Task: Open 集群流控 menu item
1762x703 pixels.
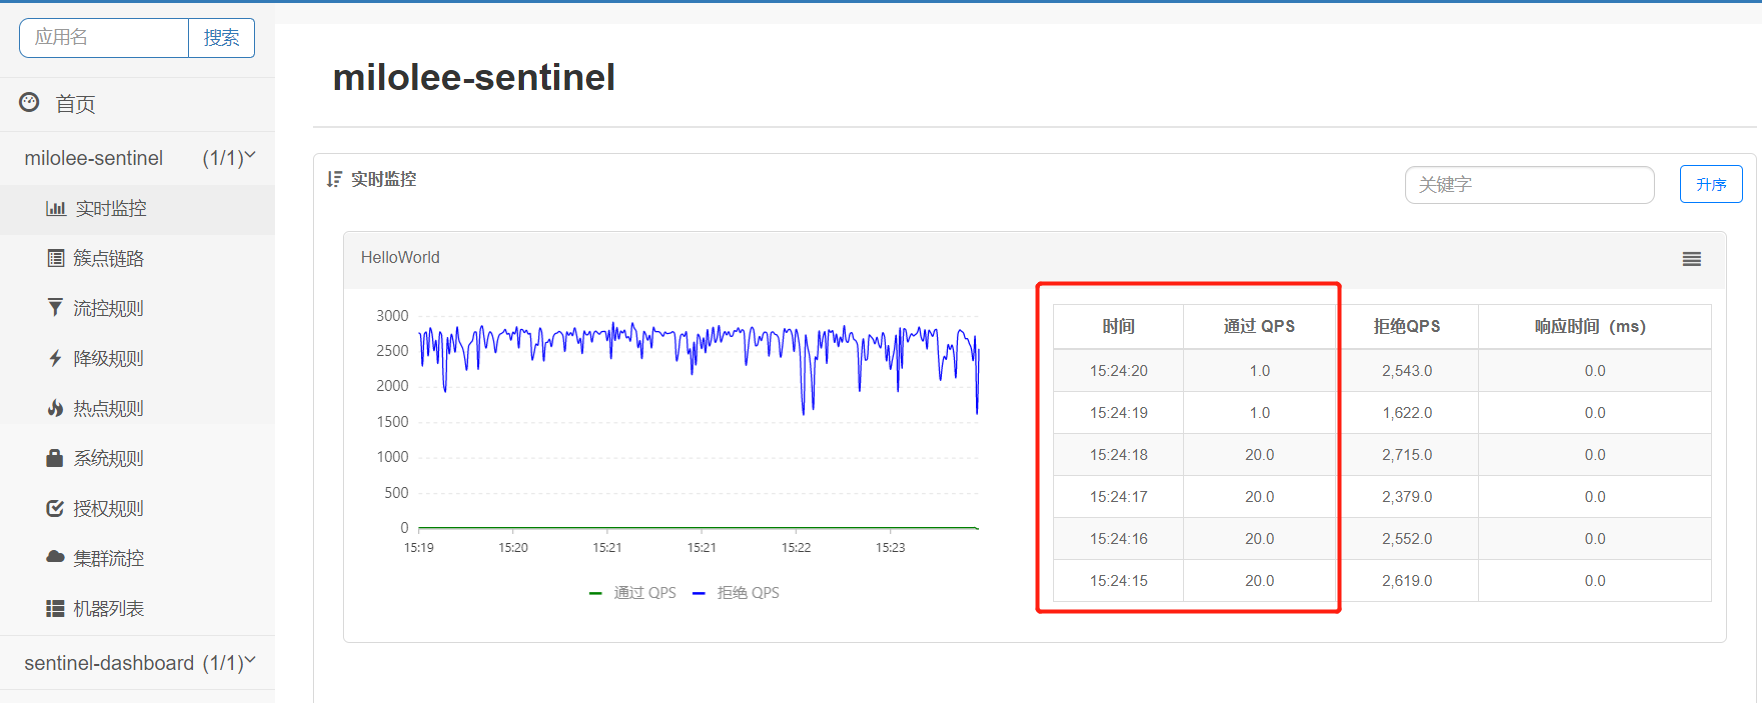Action: pyautogui.click(x=137, y=559)
